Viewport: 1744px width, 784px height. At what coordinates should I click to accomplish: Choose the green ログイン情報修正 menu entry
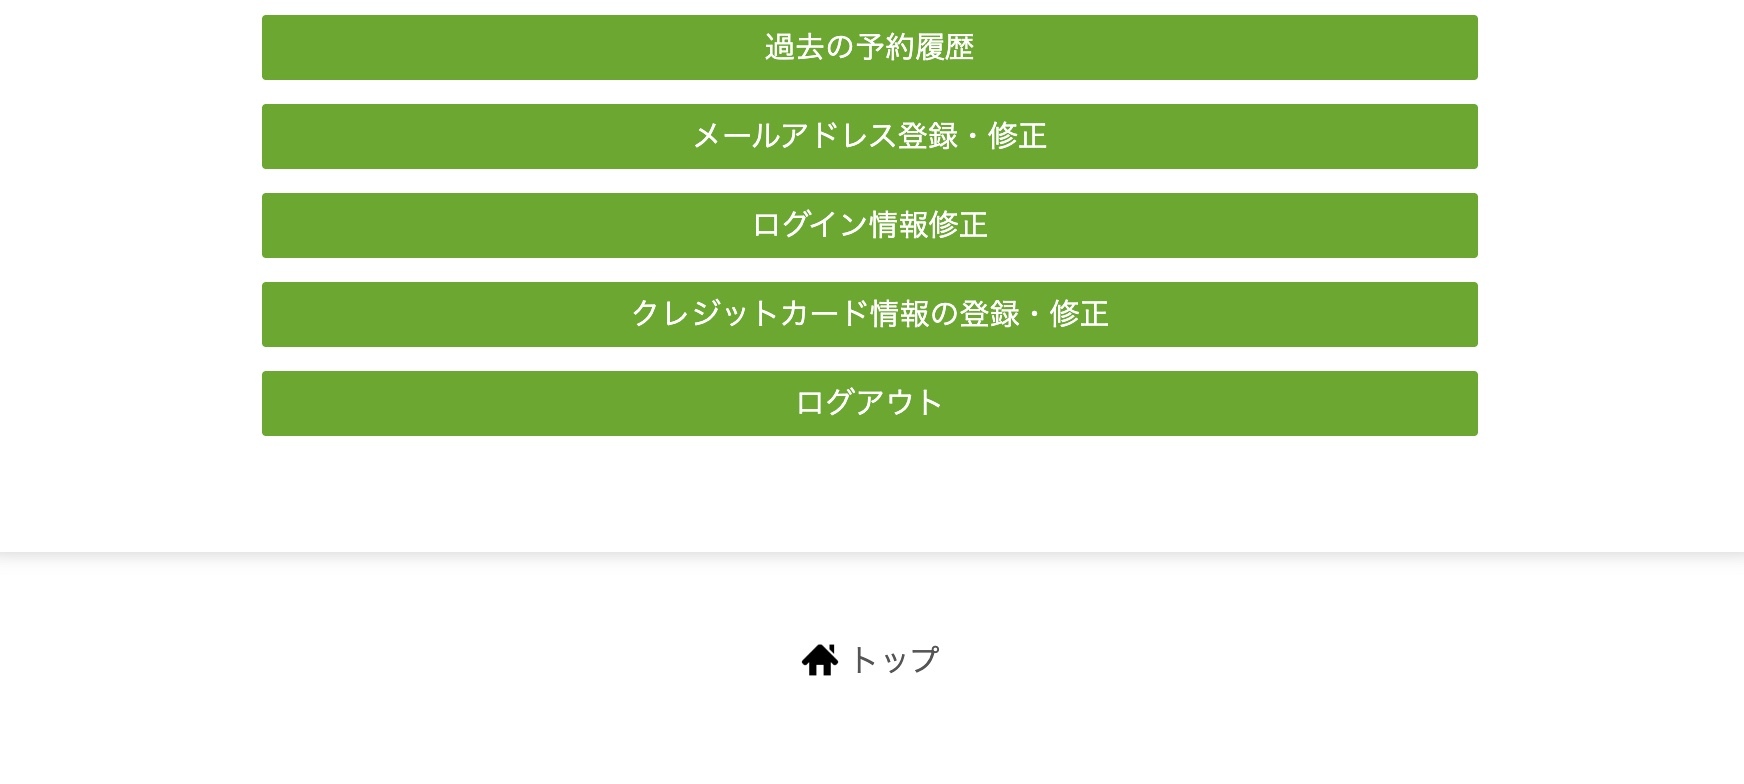869,225
